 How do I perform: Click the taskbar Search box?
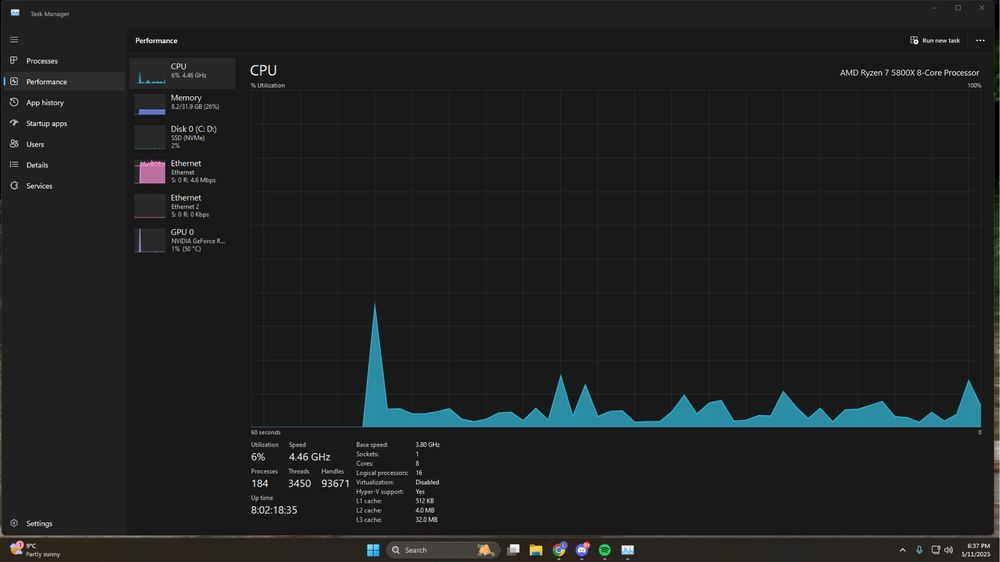click(443, 550)
